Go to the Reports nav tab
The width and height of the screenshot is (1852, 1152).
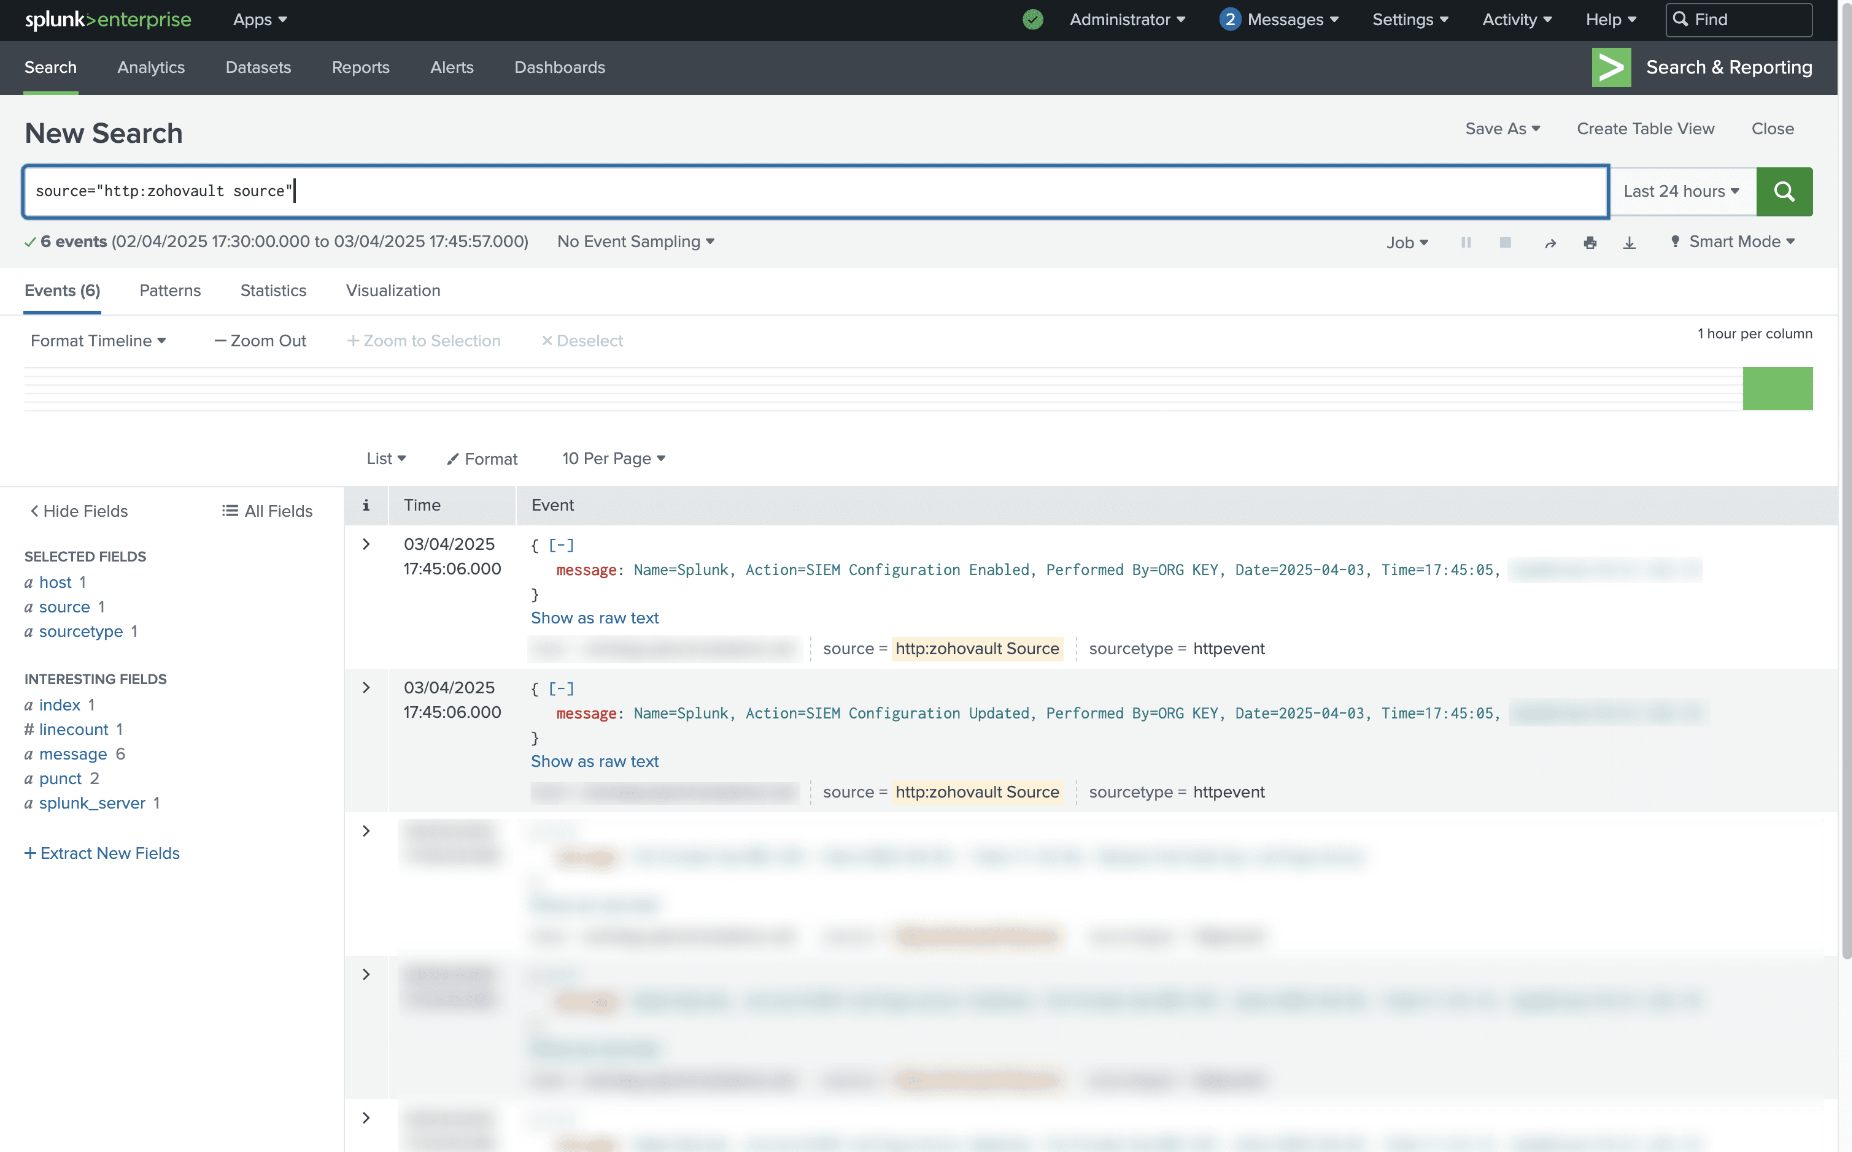[361, 67]
